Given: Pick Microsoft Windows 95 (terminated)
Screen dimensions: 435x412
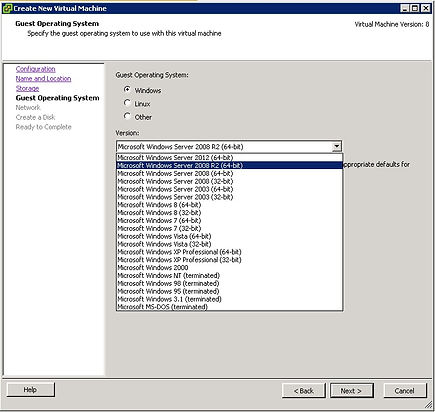Looking at the screenshot, I should click(x=229, y=291).
